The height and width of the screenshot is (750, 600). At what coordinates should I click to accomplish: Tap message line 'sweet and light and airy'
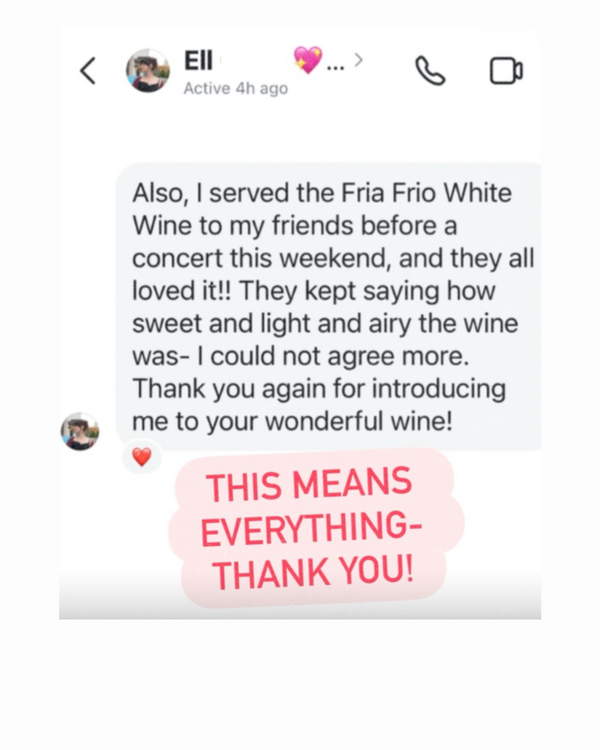pyautogui.click(x=272, y=324)
